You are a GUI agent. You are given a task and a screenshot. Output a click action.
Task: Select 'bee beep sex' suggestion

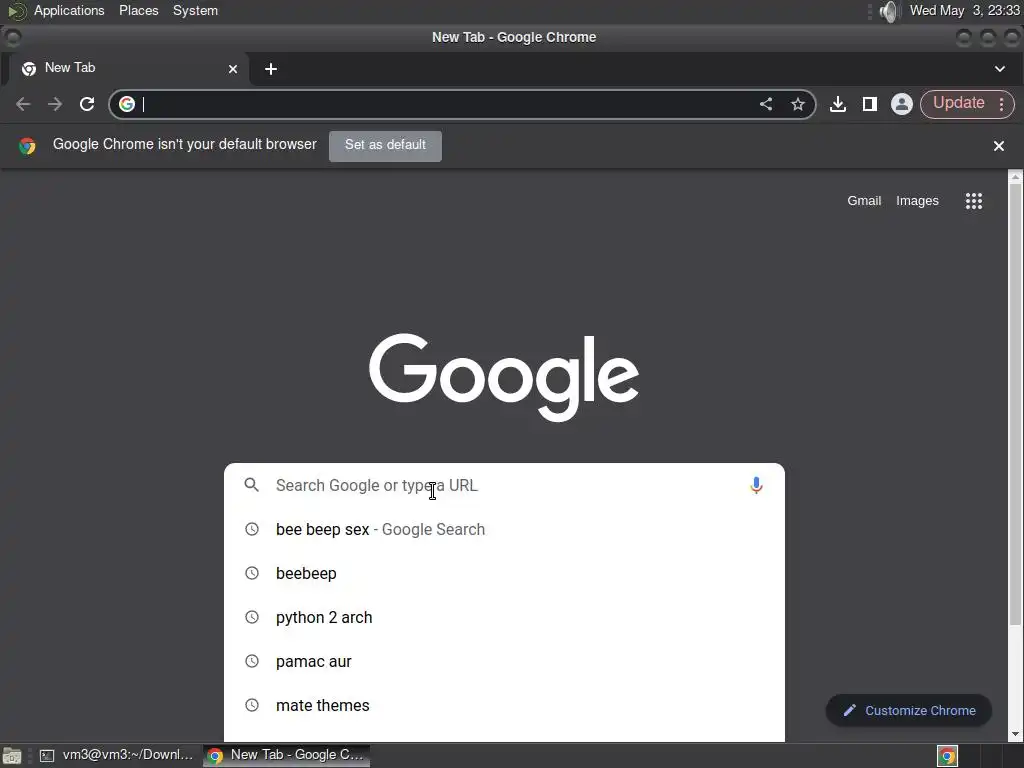504,529
